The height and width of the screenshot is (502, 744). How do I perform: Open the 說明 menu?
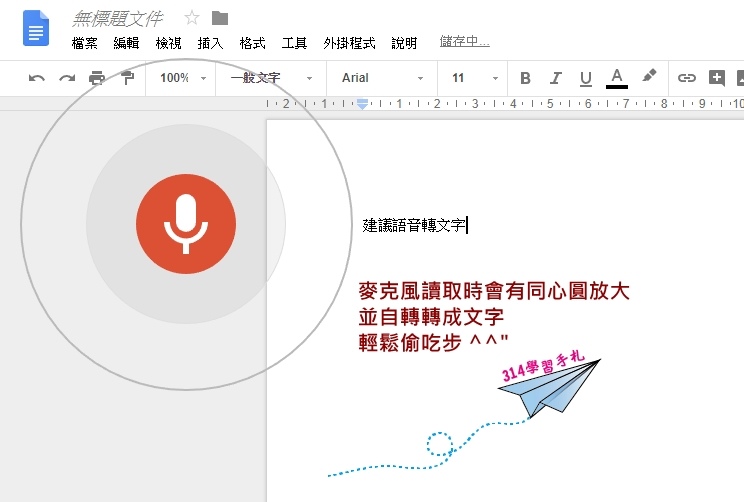pos(404,43)
